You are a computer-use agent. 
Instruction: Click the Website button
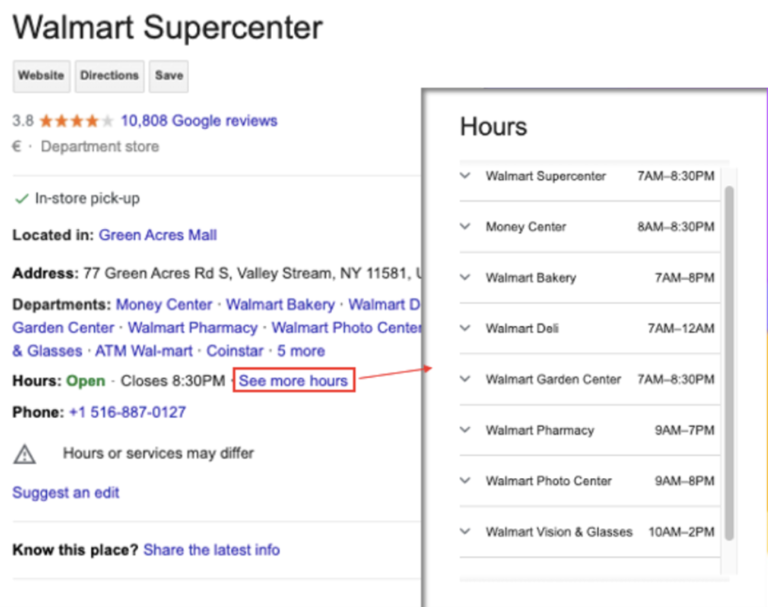click(41, 76)
